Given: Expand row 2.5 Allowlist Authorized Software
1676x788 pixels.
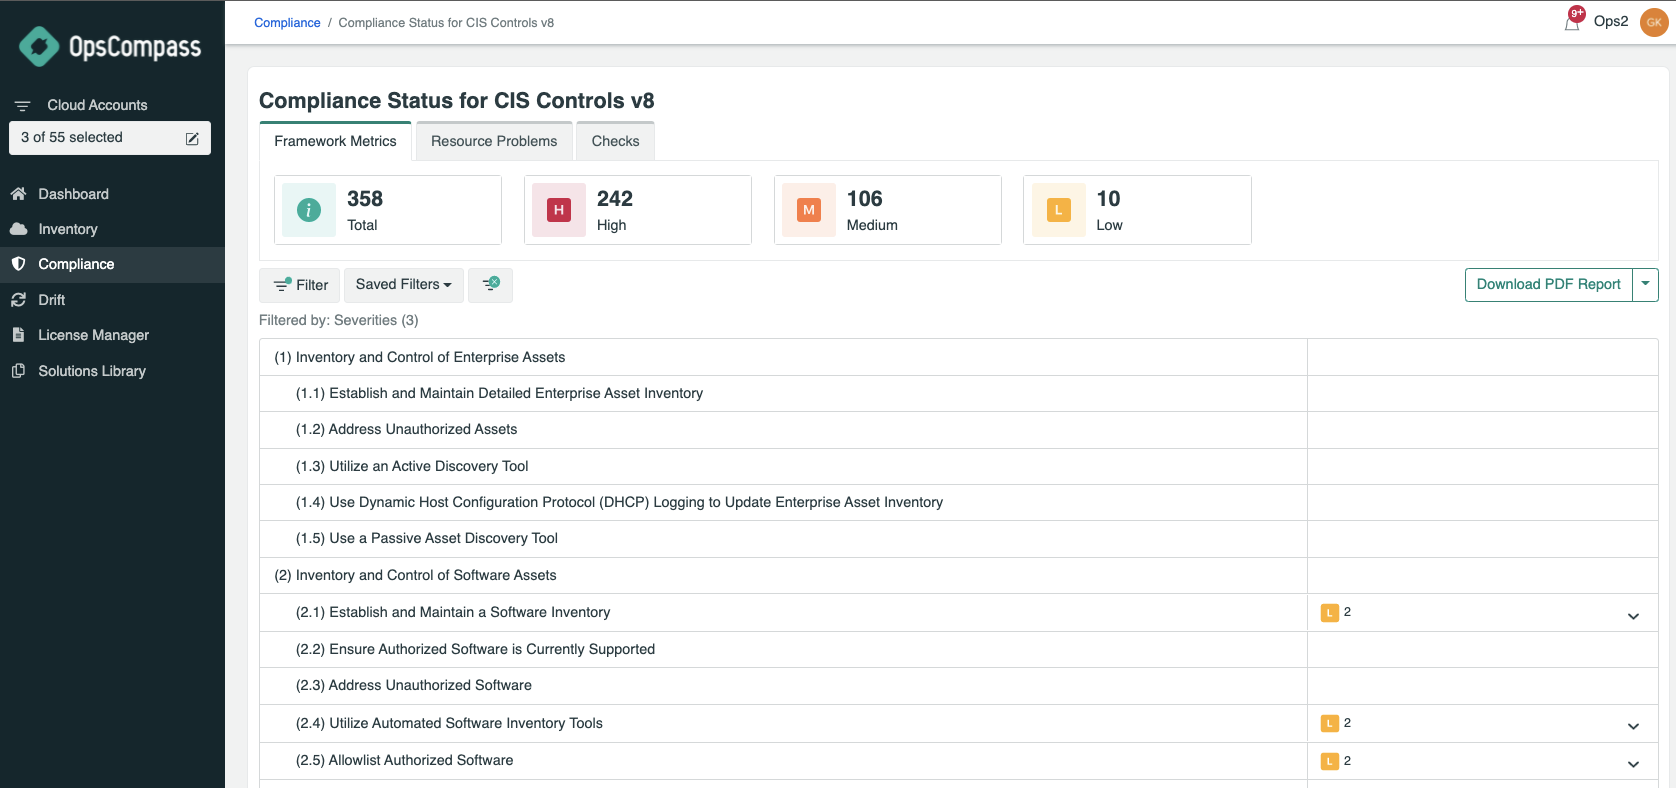Looking at the screenshot, I should point(1633,764).
